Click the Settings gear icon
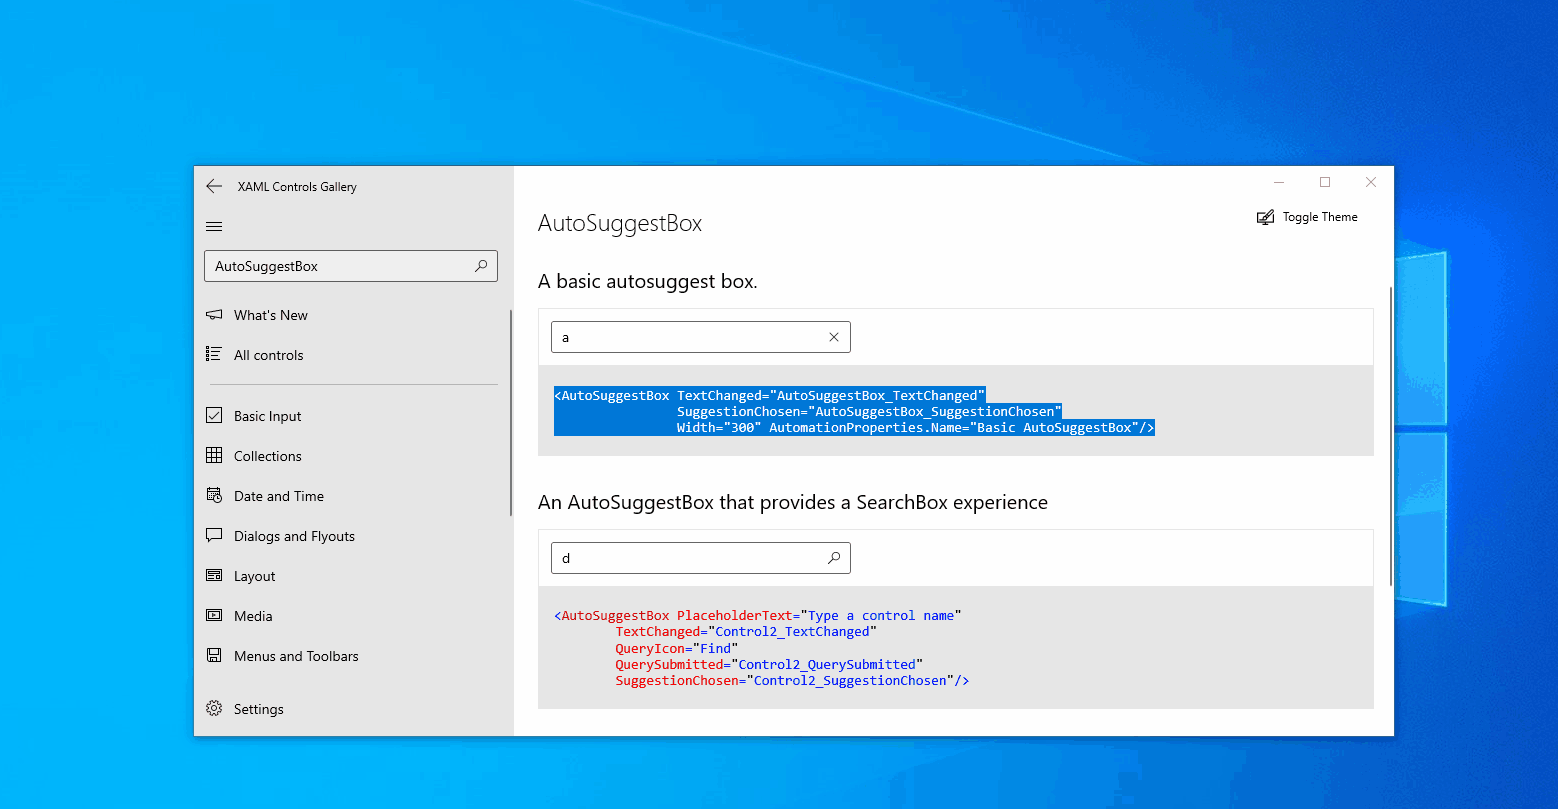Screen dimensions: 1558x809 tap(214, 708)
